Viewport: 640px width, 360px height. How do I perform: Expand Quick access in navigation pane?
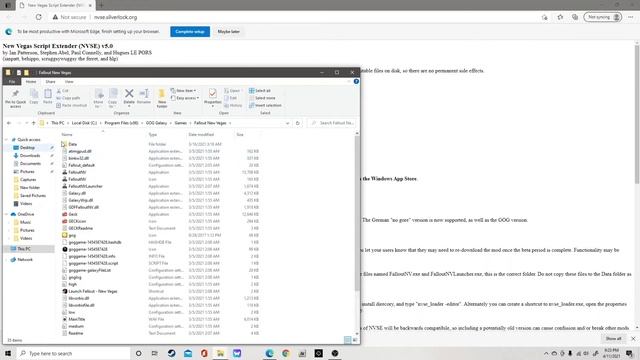7,140
